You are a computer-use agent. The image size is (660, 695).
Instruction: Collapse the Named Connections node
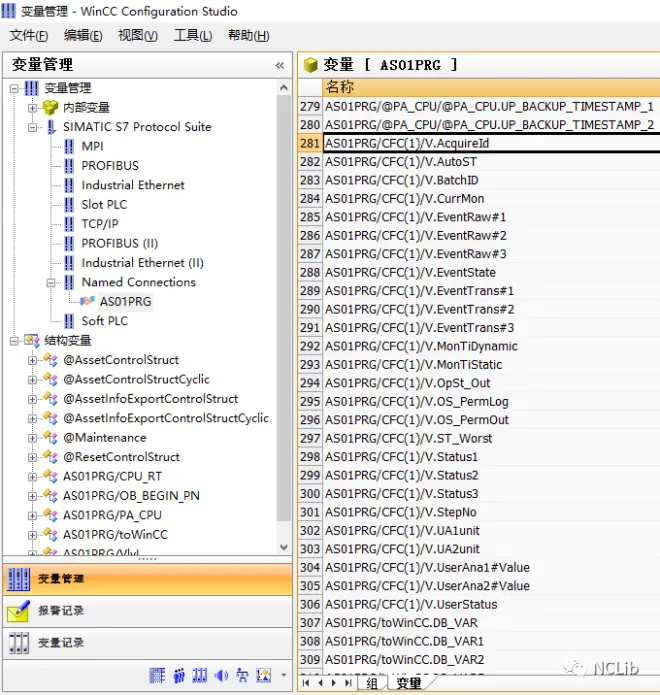coord(51,283)
